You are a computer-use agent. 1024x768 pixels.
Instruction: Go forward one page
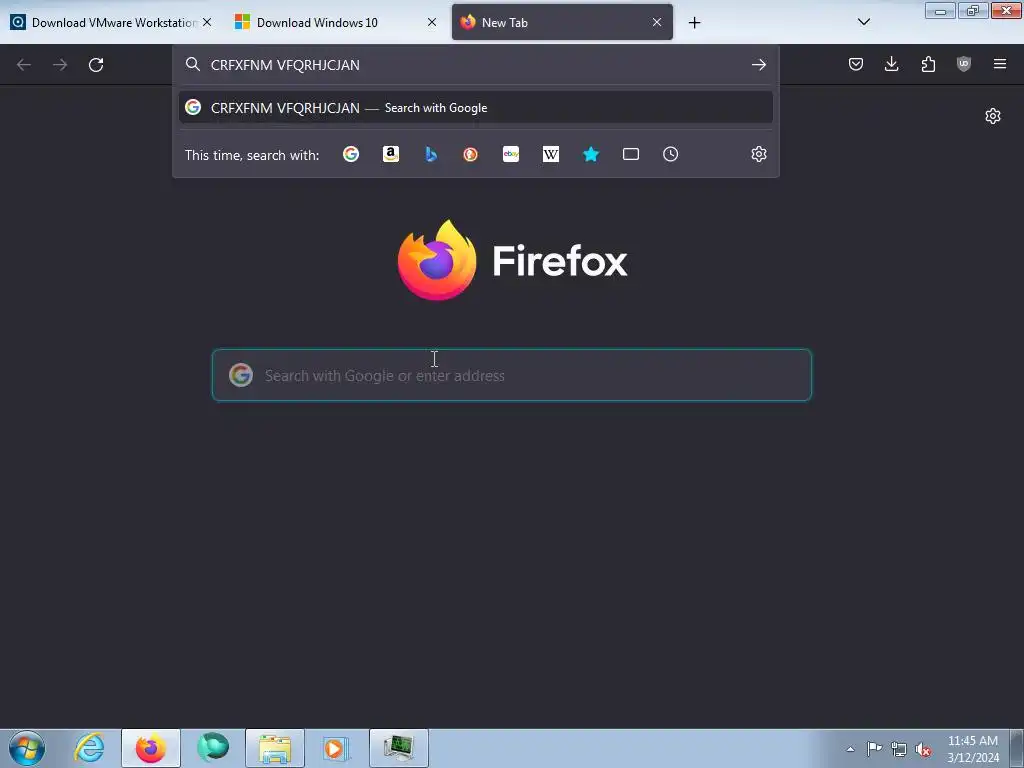pos(60,65)
